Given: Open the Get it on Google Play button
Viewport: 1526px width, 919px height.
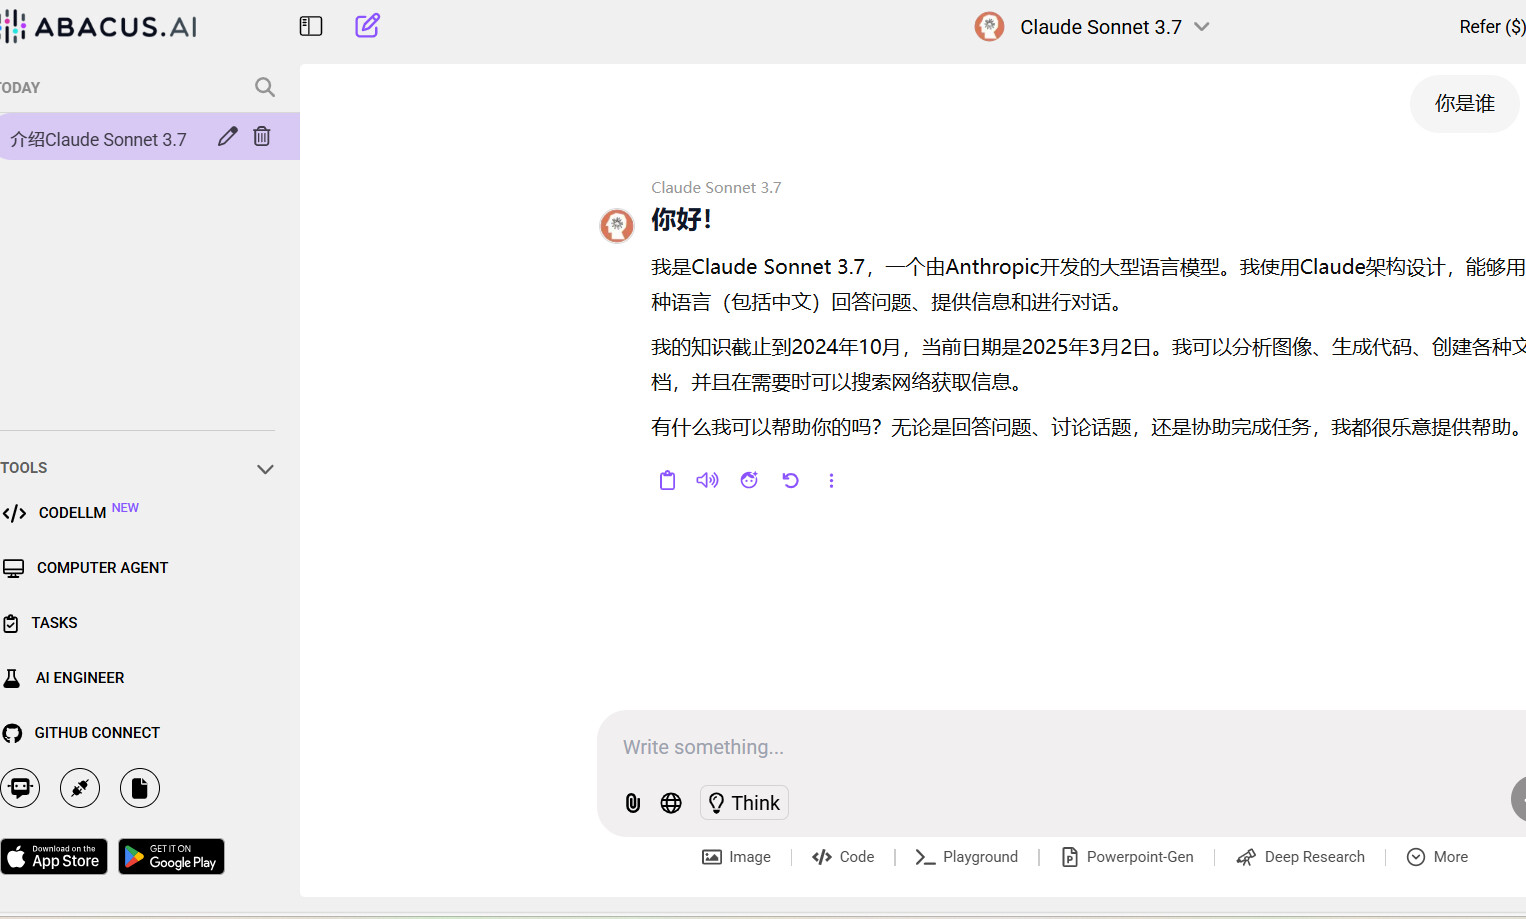Looking at the screenshot, I should tap(171, 856).
